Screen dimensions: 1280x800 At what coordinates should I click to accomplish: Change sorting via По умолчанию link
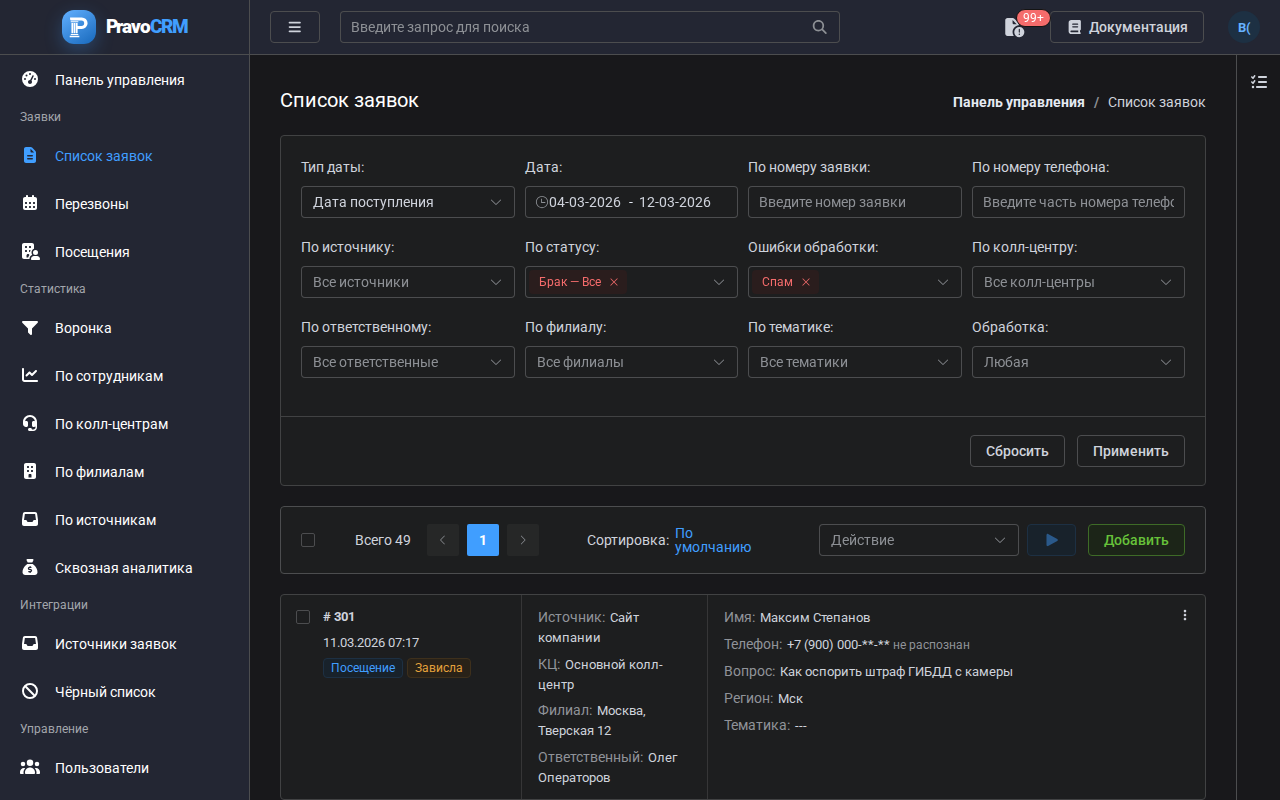[x=713, y=540]
